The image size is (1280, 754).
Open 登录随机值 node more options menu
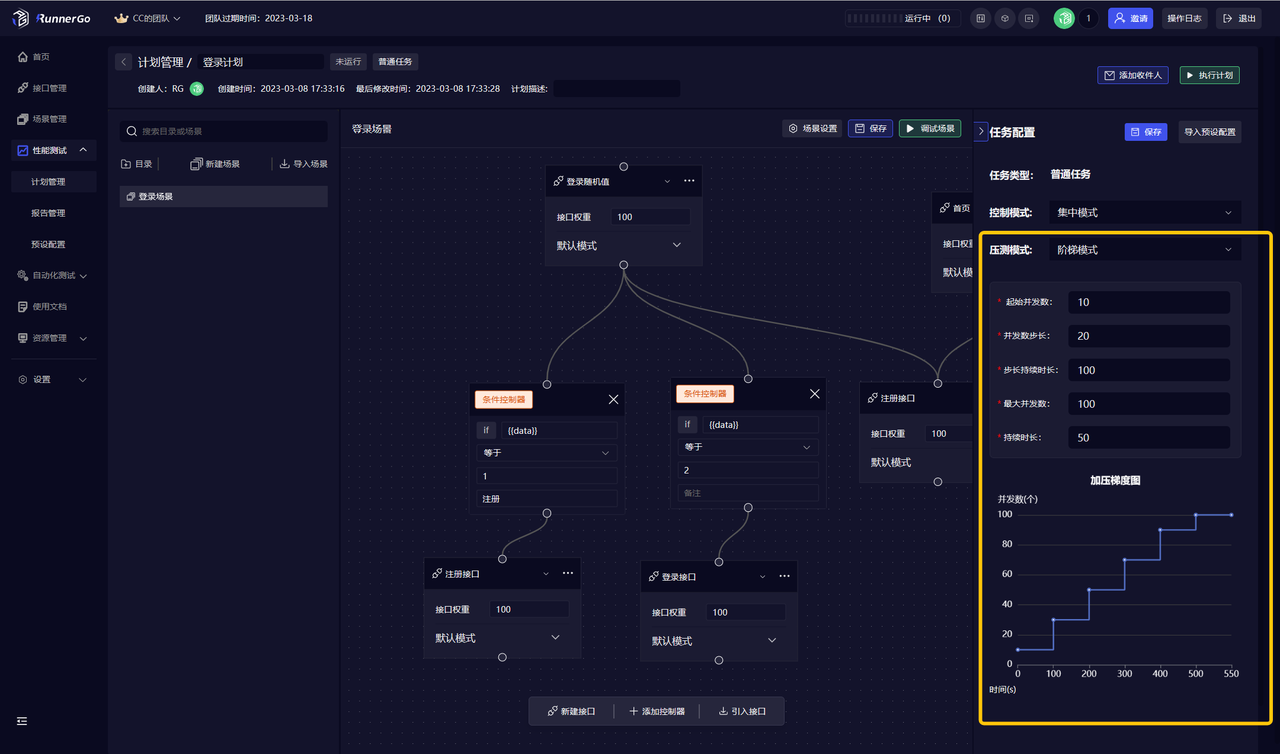click(689, 181)
